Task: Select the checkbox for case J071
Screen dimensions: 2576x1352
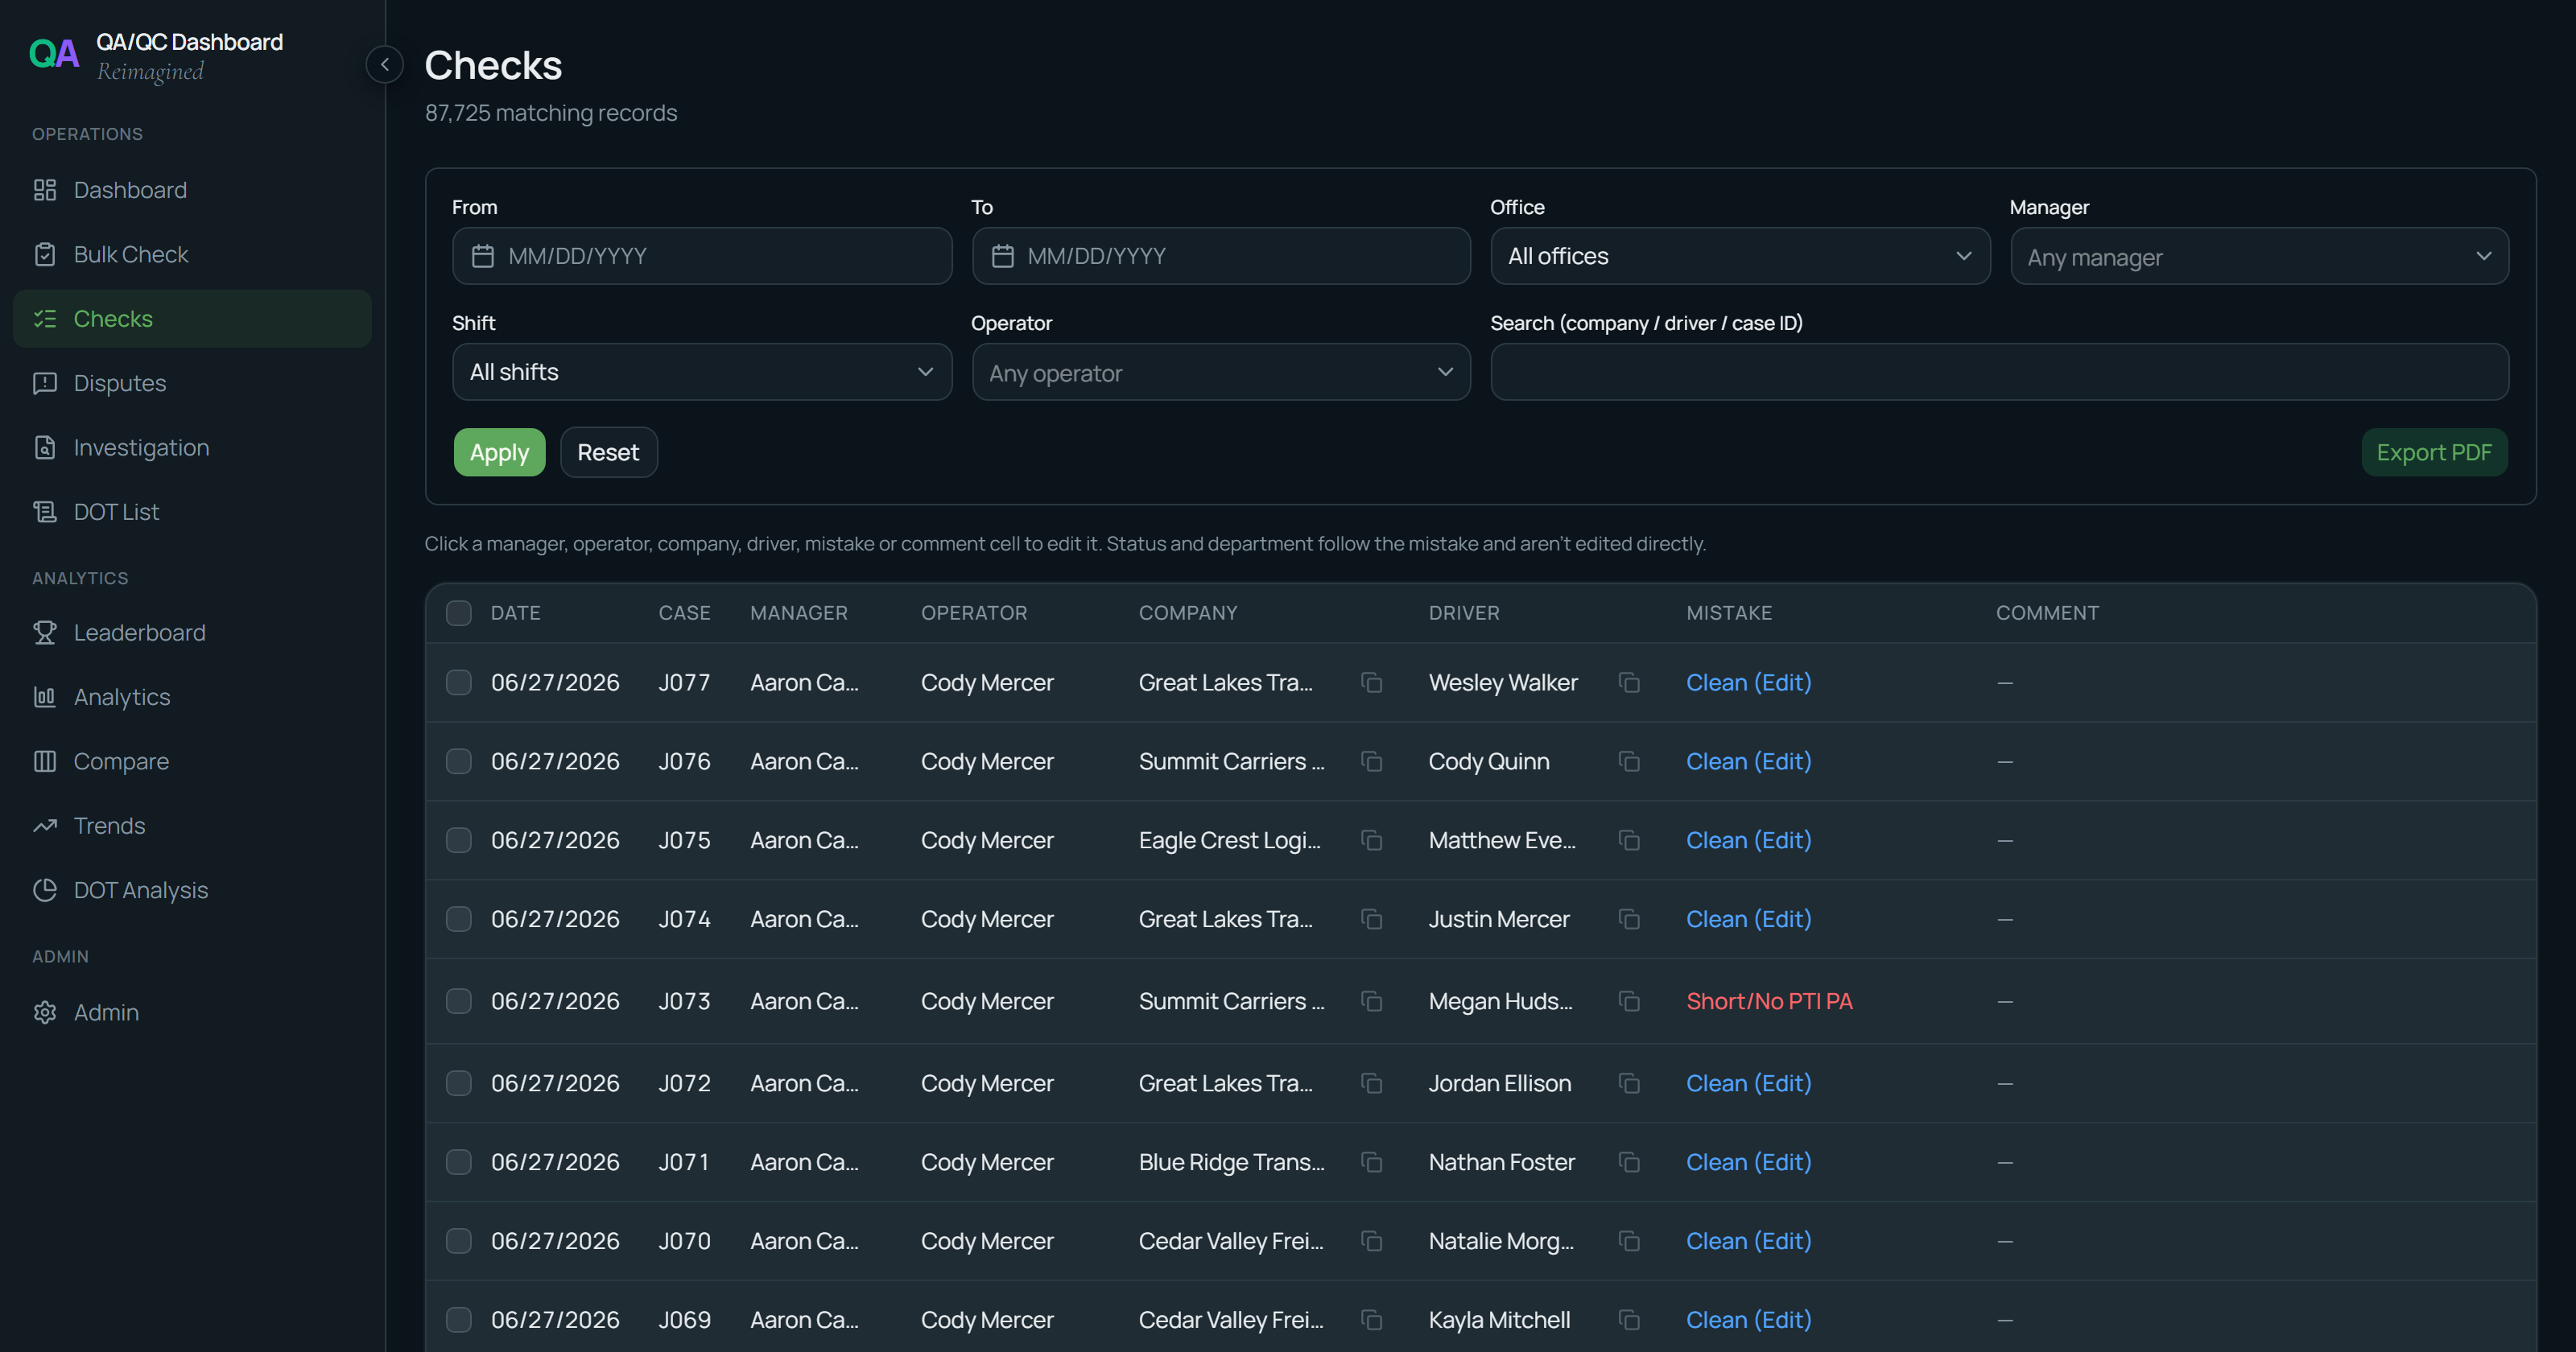Action: coord(459,1162)
